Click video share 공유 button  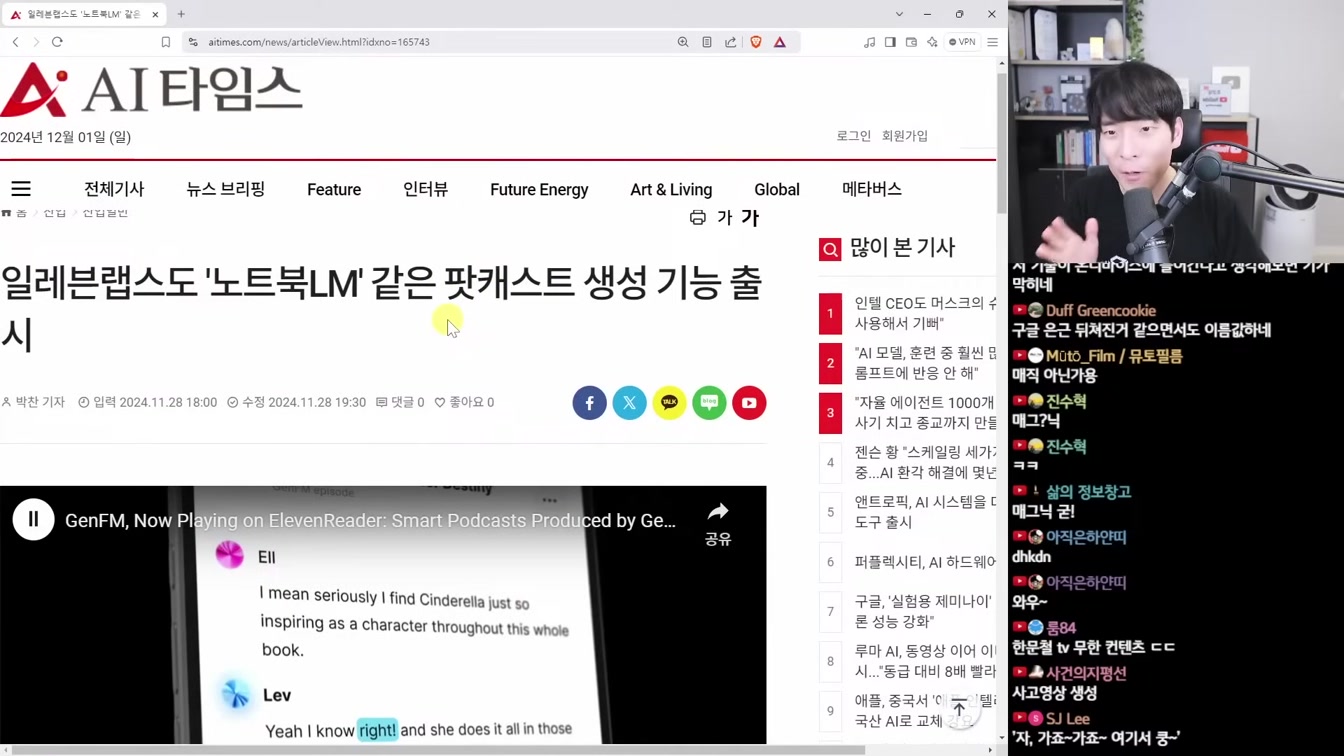[x=718, y=524]
